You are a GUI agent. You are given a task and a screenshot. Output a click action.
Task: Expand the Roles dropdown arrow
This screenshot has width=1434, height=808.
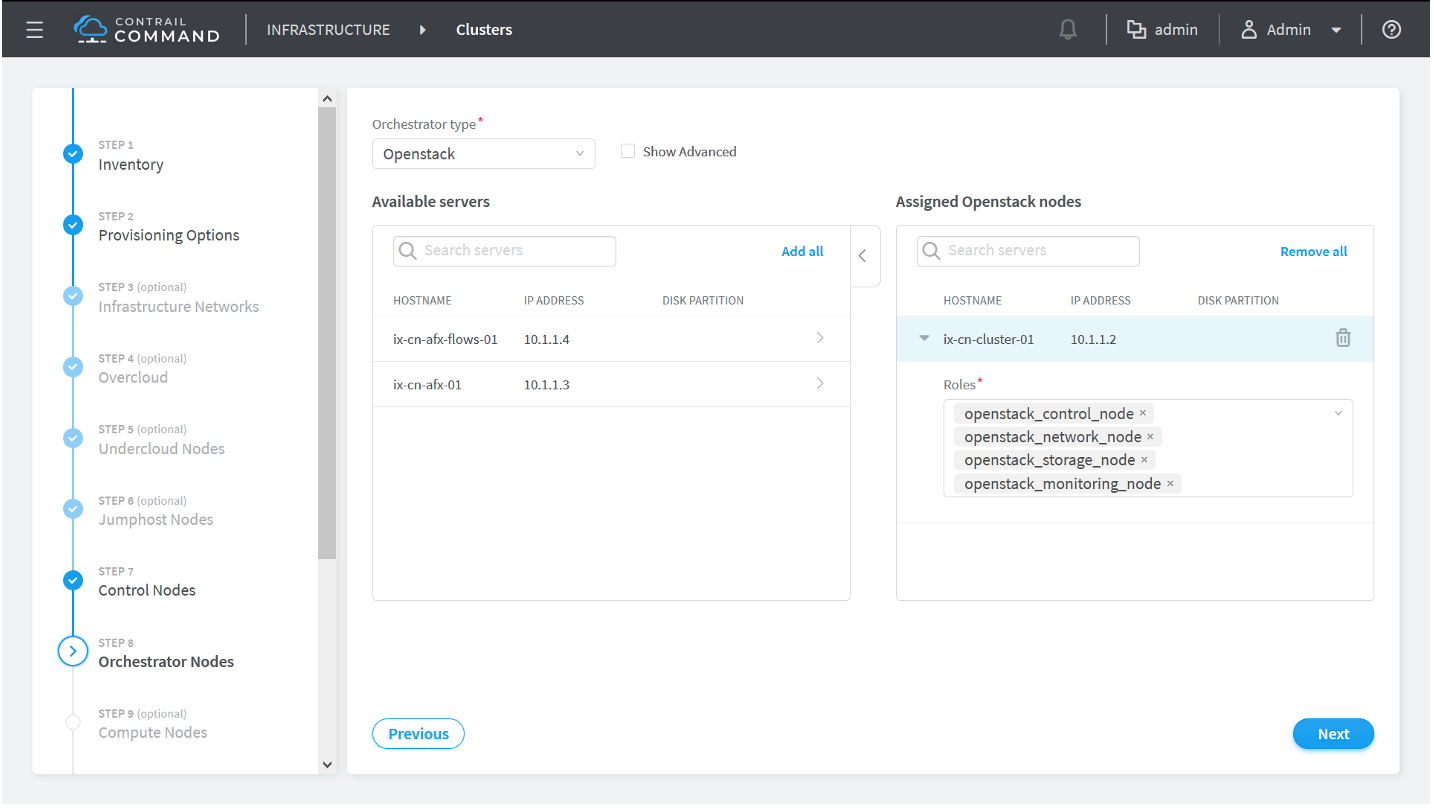click(x=1338, y=414)
